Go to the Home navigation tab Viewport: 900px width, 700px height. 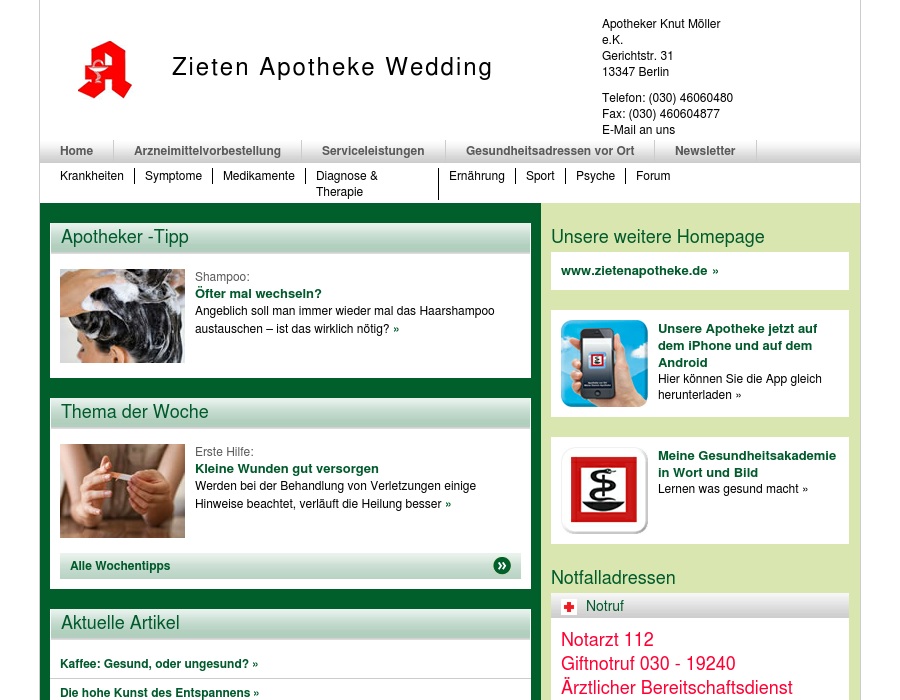pyautogui.click(x=76, y=151)
